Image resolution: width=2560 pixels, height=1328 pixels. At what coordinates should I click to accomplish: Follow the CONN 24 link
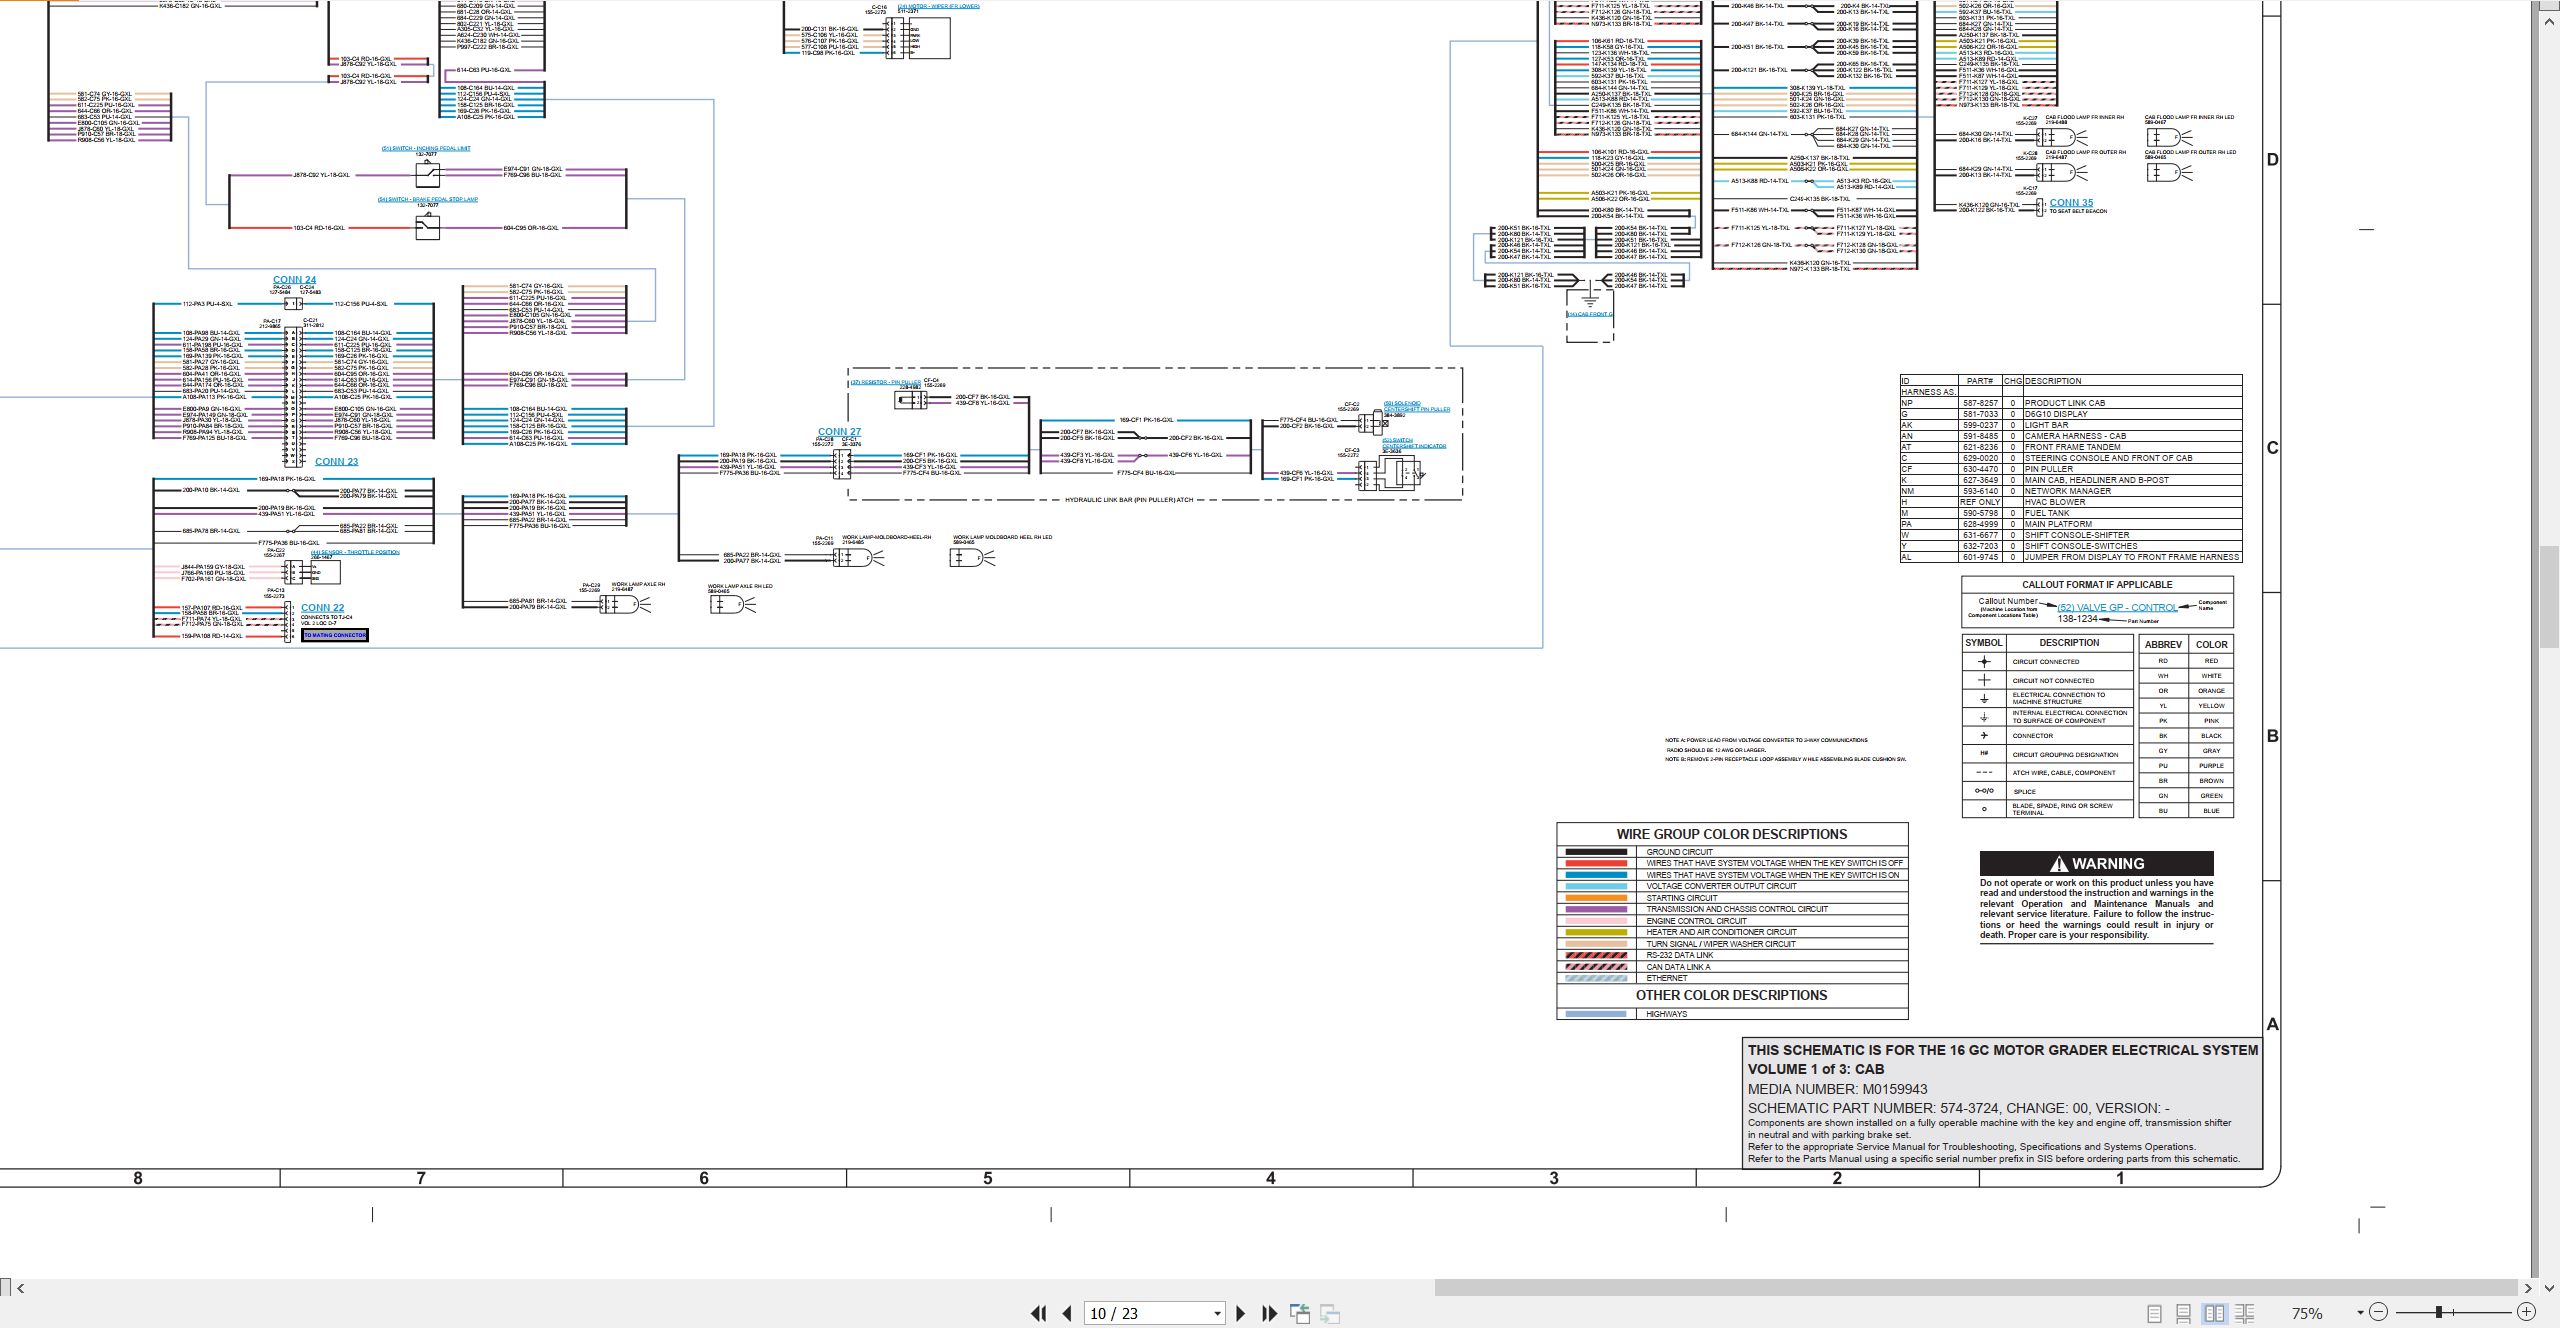point(294,280)
